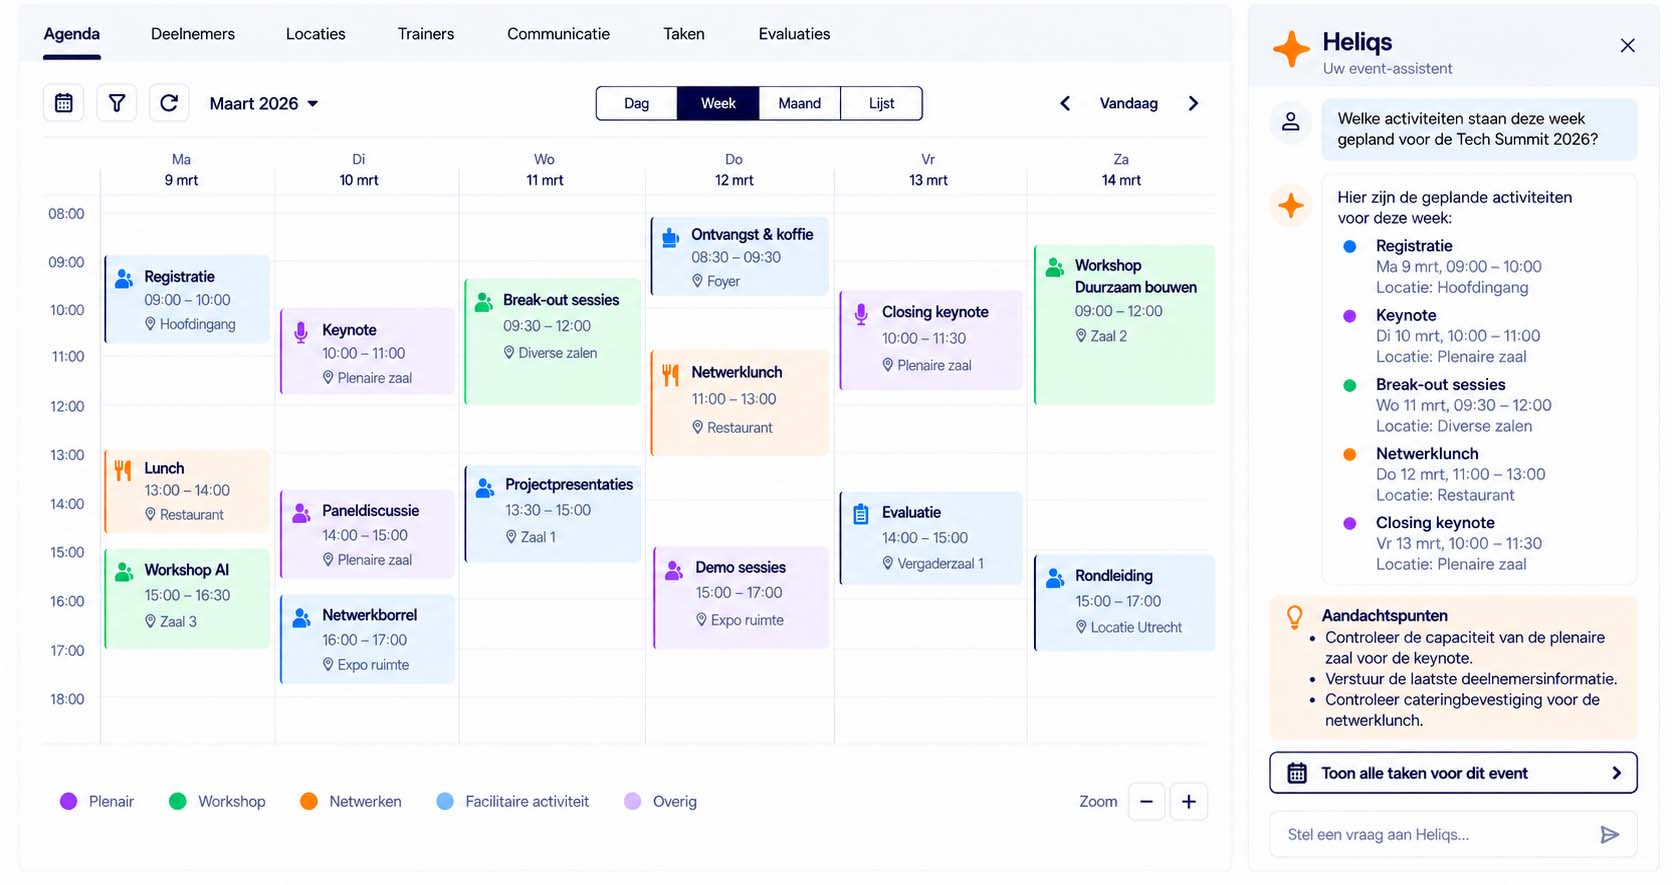Go to previous week arrow

pyautogui.click(x=1065, y=103)
